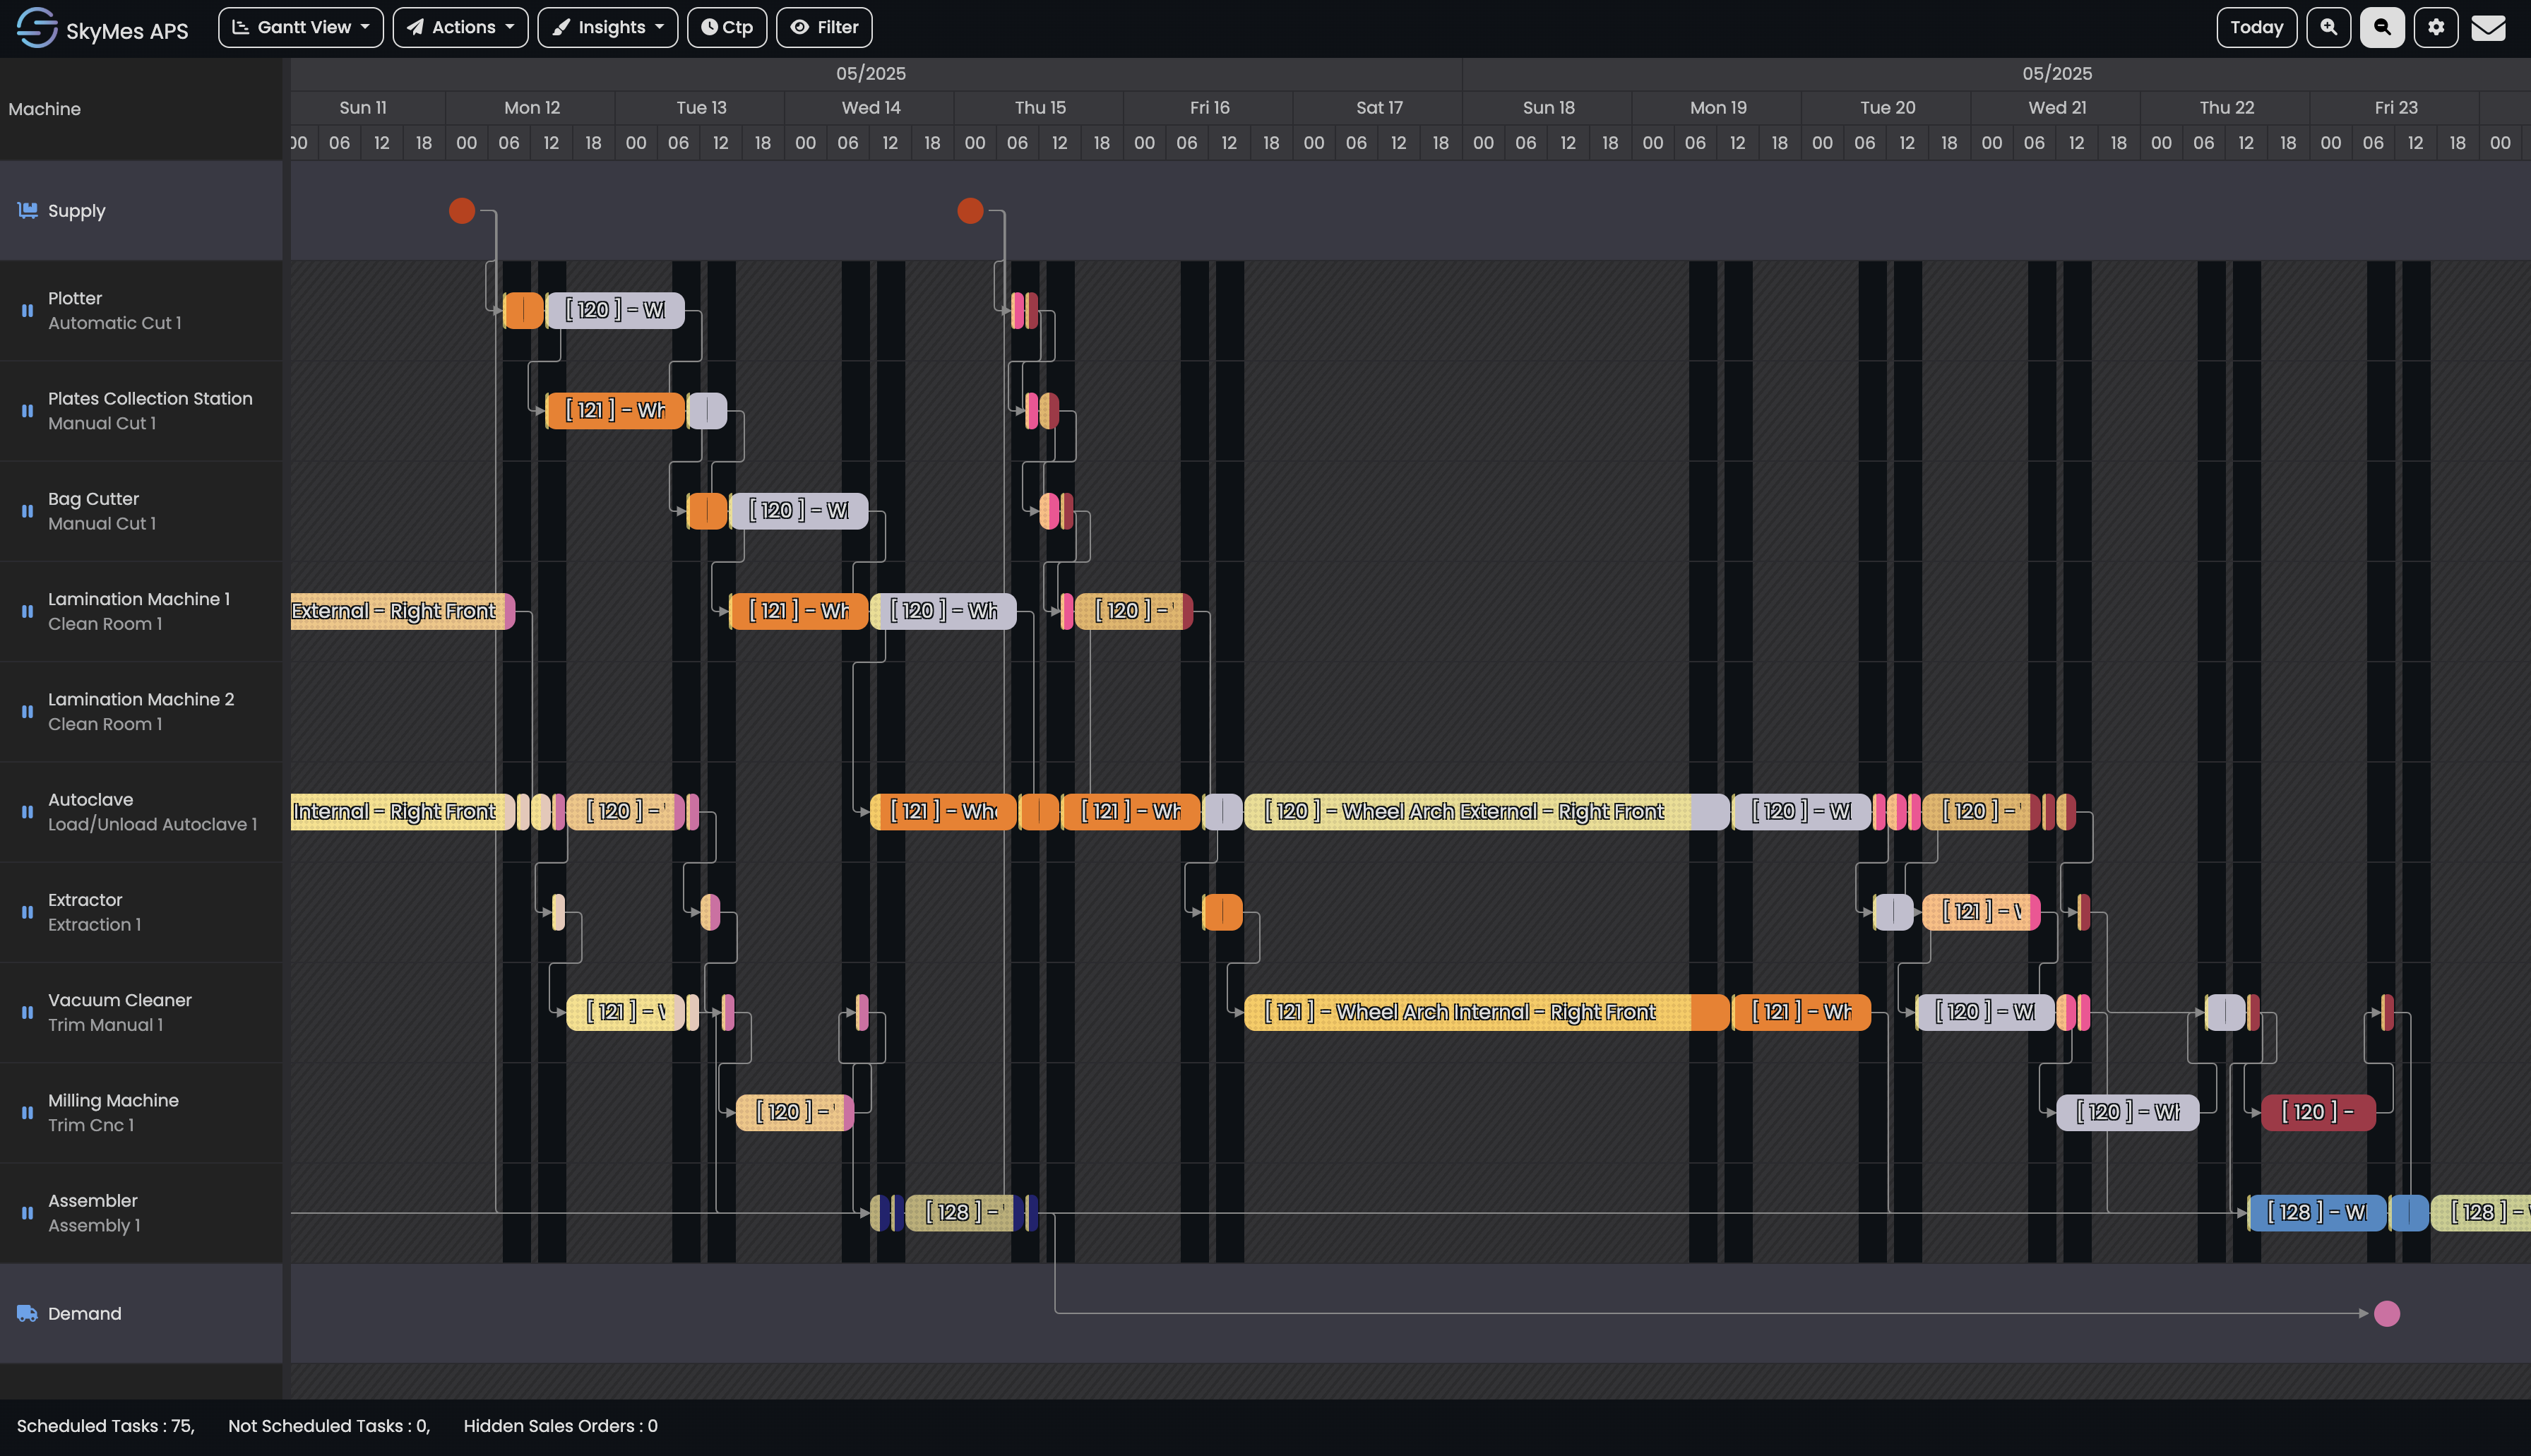This screenshot has width=2531, height=1456.
Task: Click the pink Demand milestone dot
Action: 2386,1313
